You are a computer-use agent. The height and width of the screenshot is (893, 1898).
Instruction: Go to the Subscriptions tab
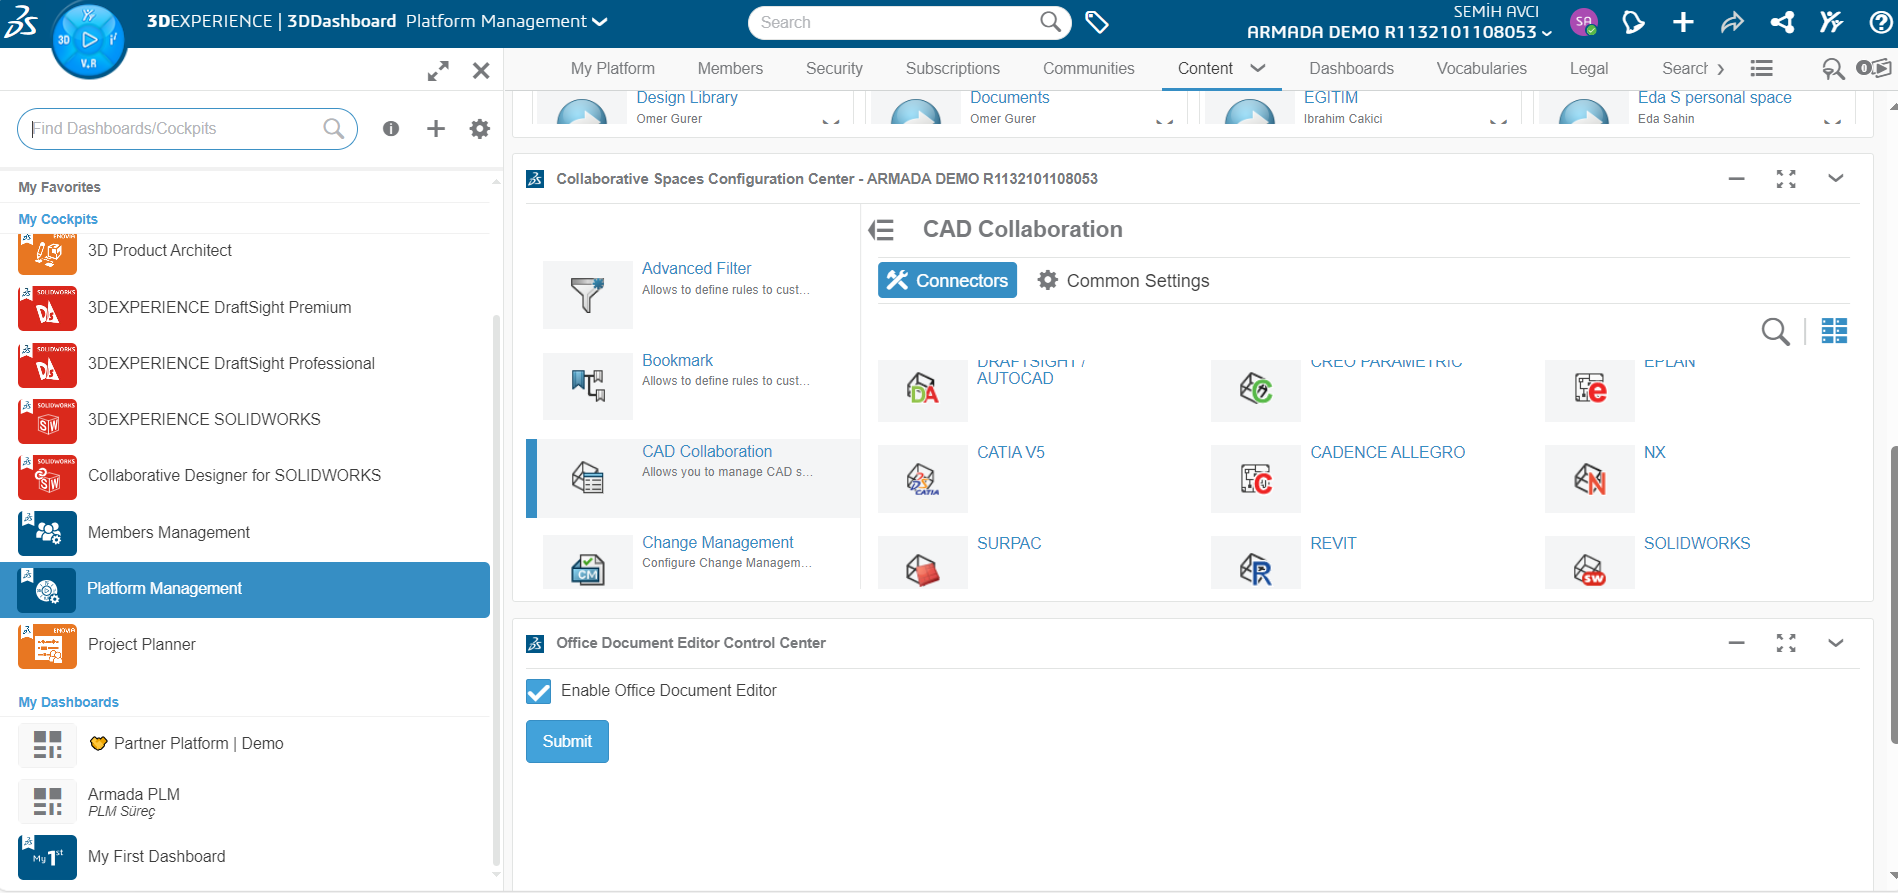click(953, 68)
